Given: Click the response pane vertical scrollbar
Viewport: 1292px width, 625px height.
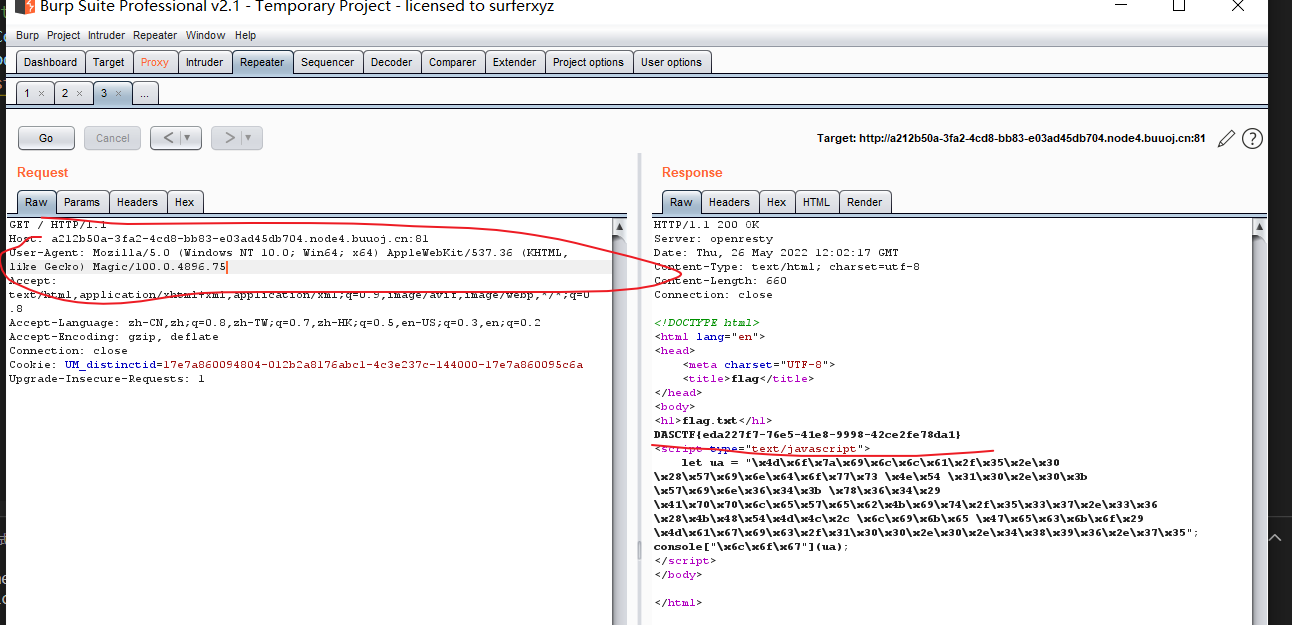Looking at the screenshot, I should (1258, 421).
